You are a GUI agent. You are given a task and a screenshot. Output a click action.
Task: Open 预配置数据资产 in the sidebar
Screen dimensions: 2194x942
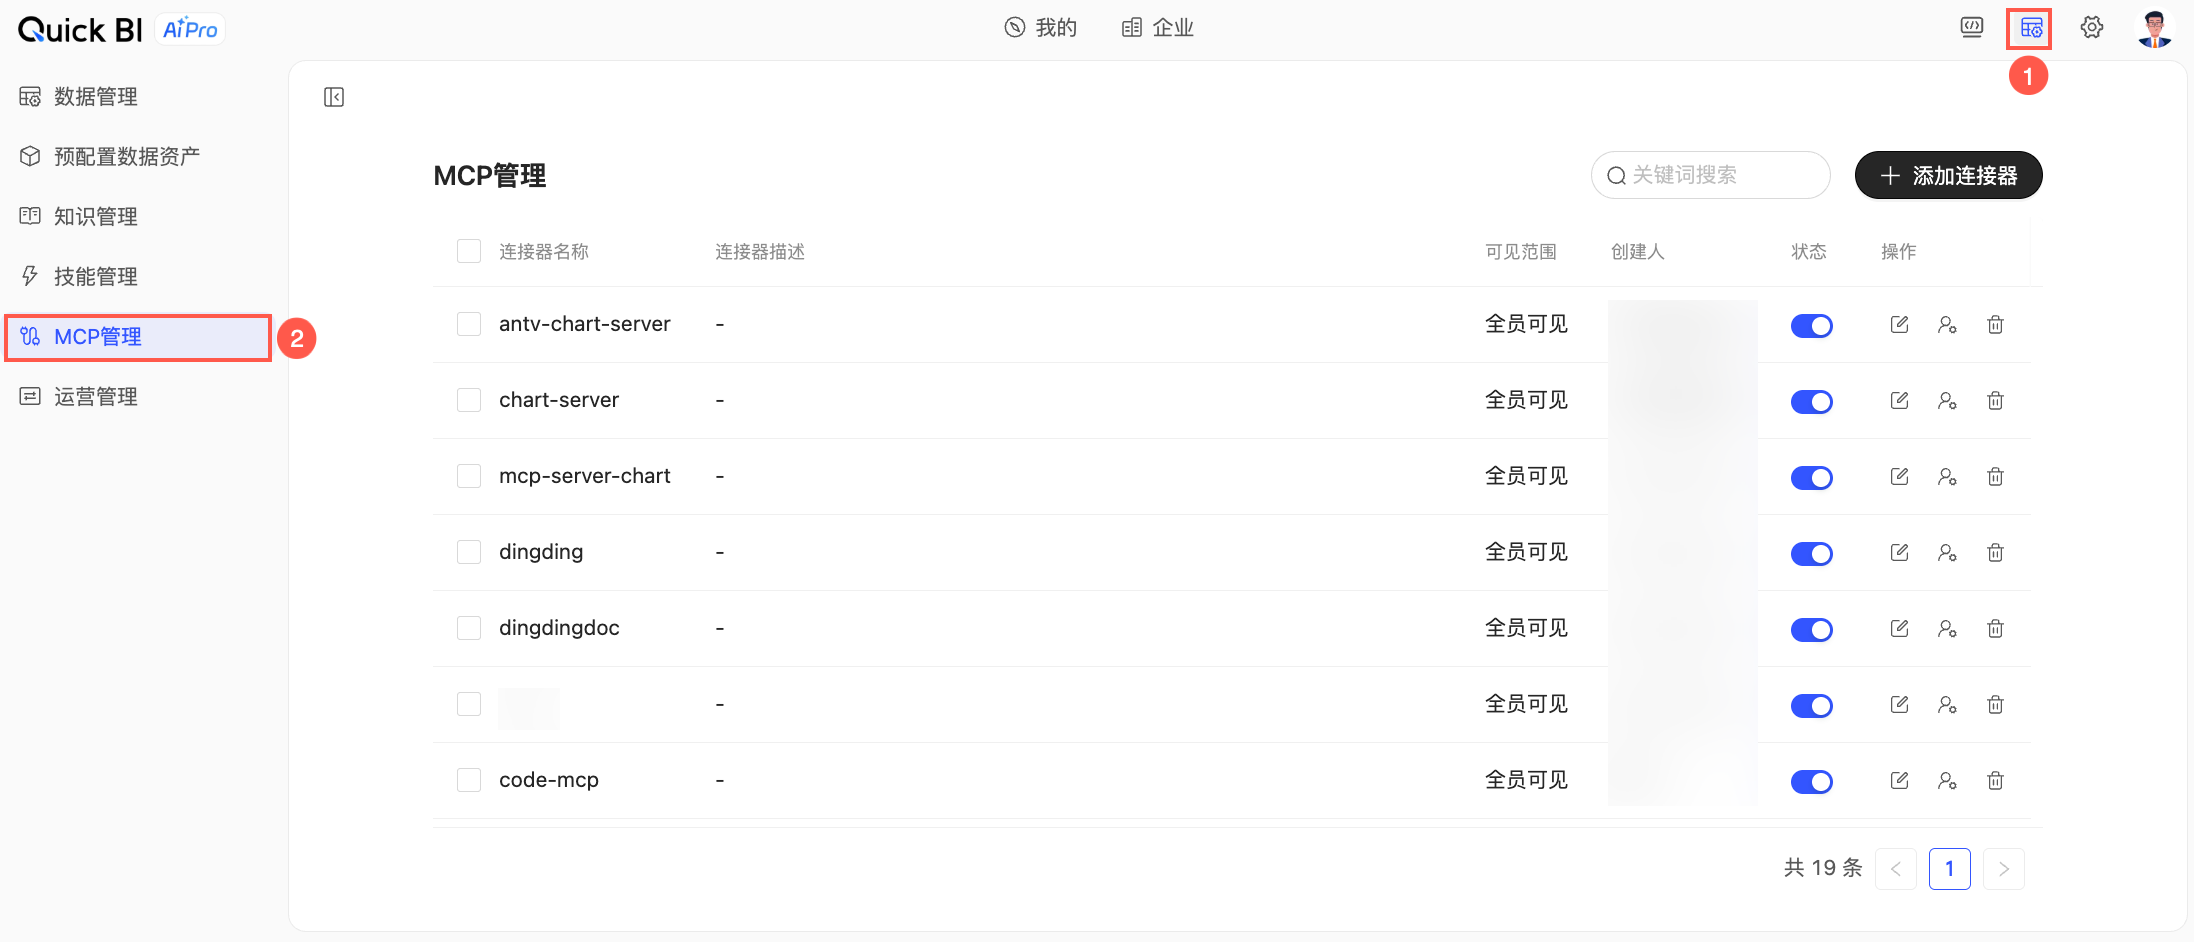click(137, 157)
